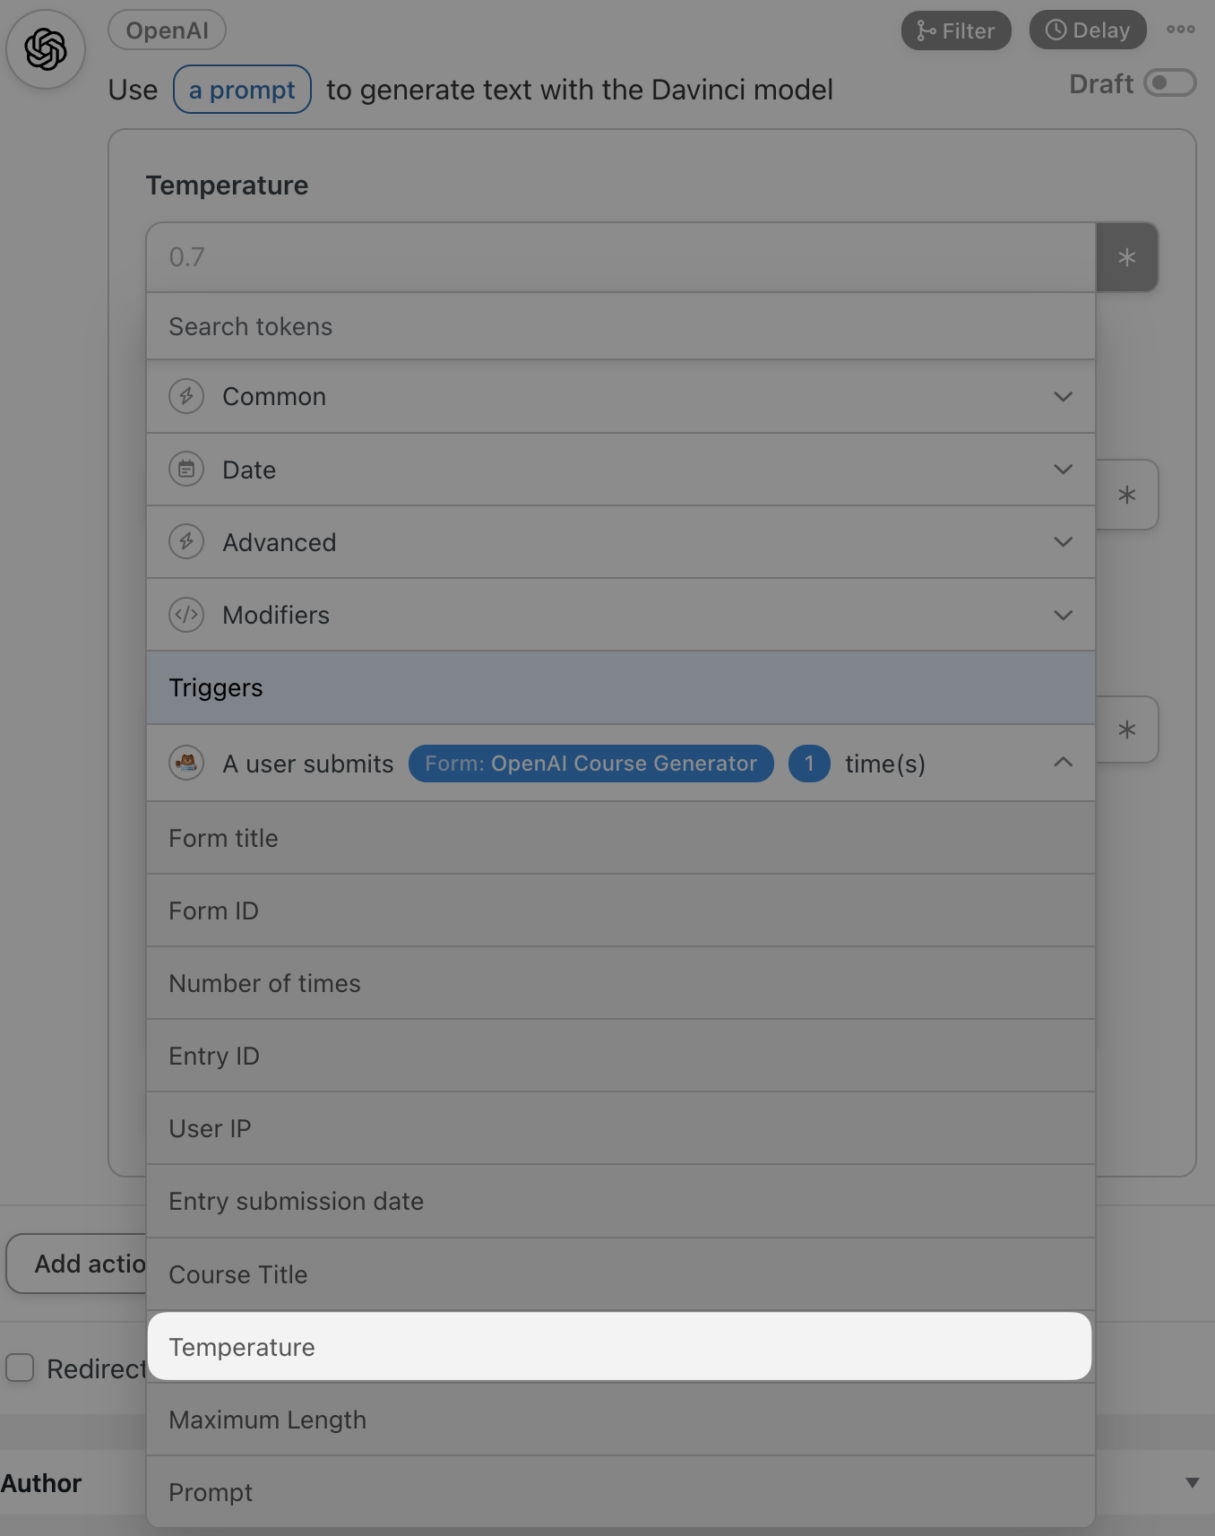
Task: Click the OpenAI logo icon
Action: [x=45, y=48]
